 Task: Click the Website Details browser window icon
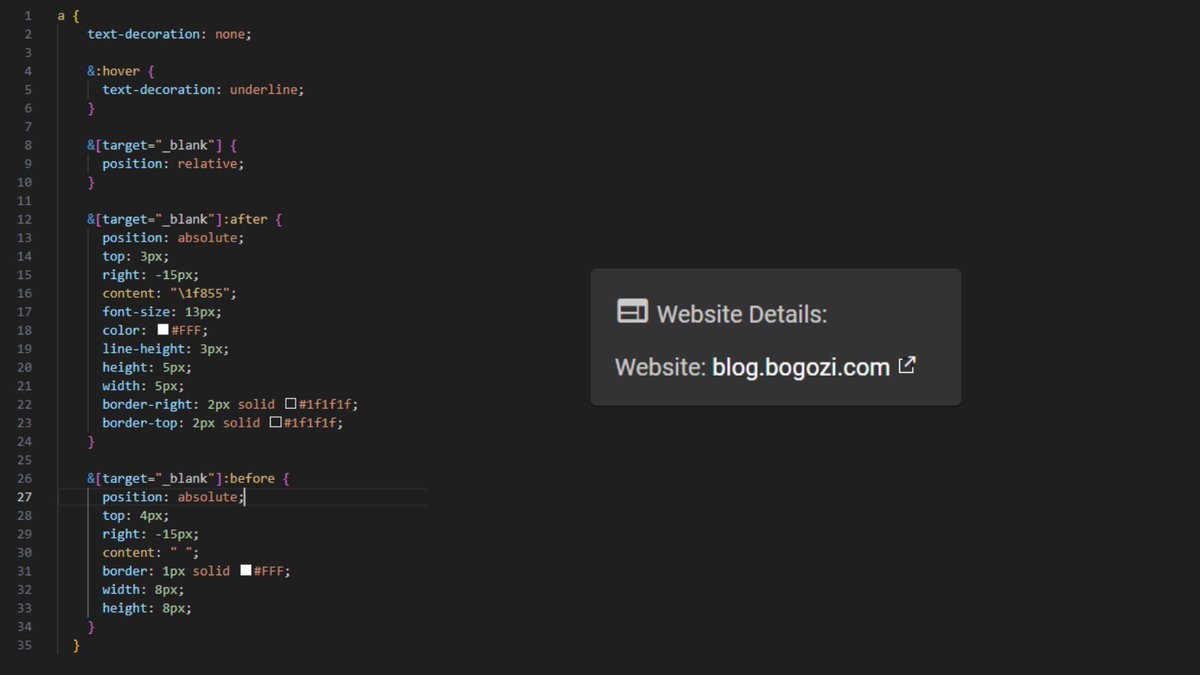pos(631,311)
